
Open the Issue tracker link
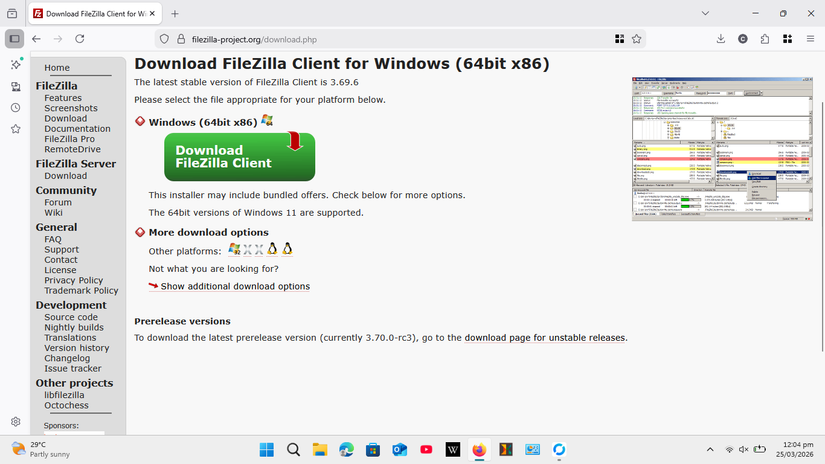73,368
